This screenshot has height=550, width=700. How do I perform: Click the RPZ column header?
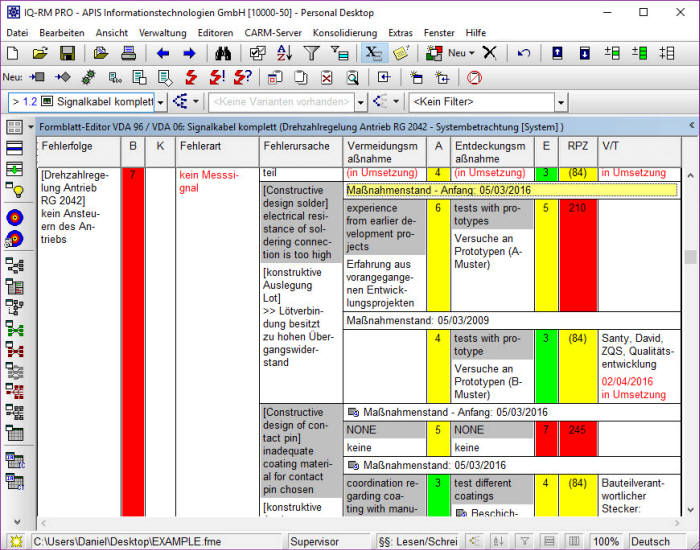pos(578,152)
